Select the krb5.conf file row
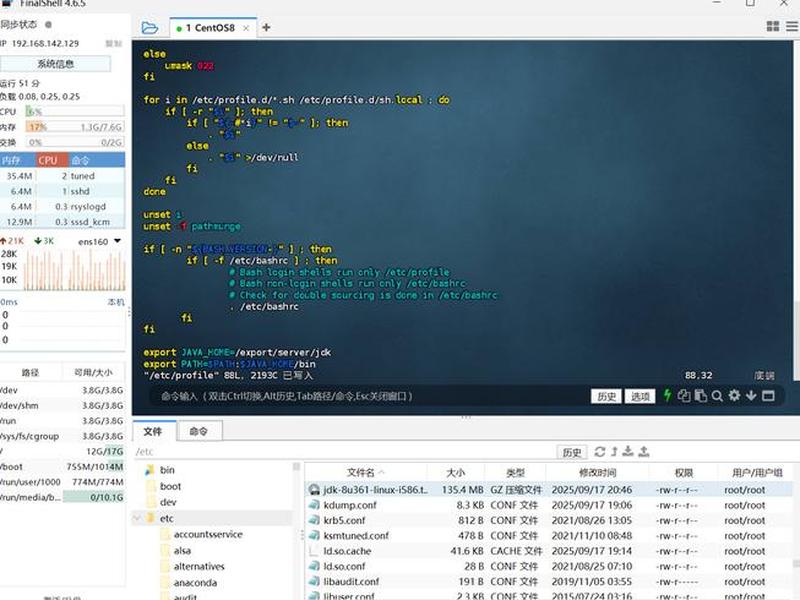This screenshot has height=600, width=800. click(548, 520)
